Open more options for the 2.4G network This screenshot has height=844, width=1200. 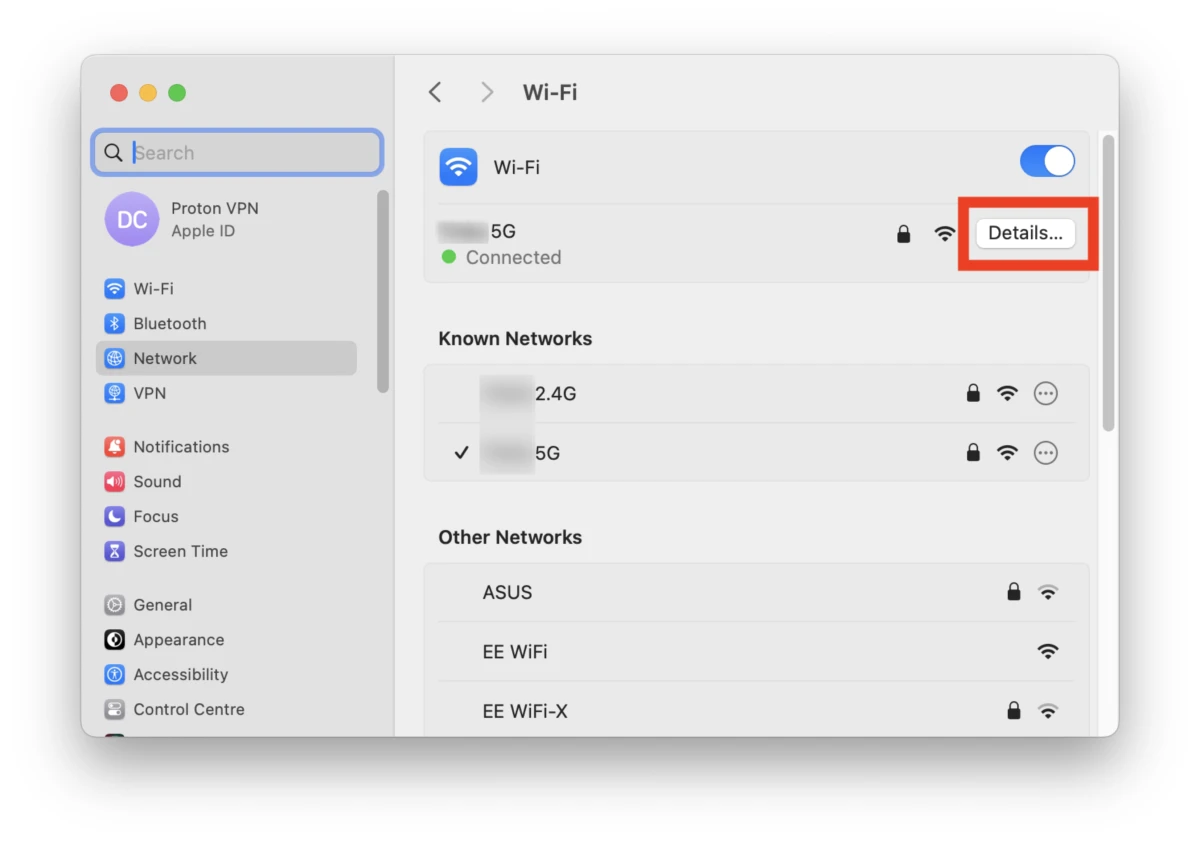pyautogui.click(x=1045, y=394)
